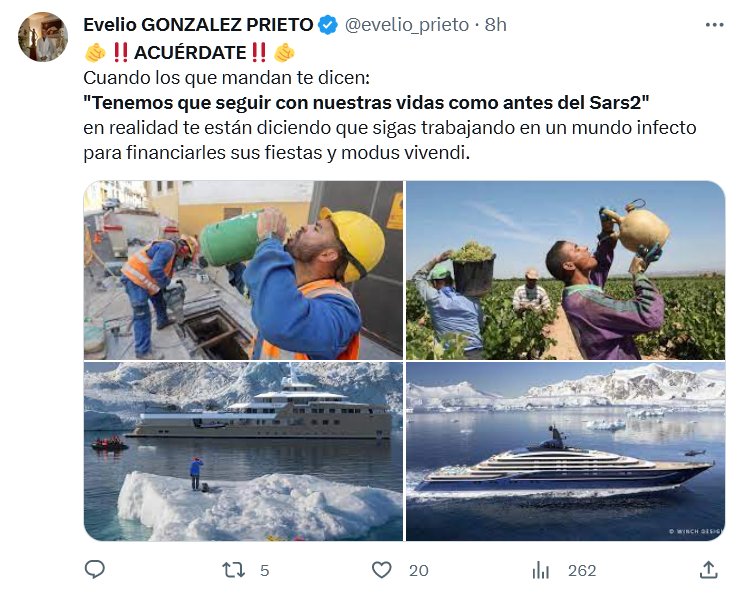Click the ACUÉRDATE headline text
Screen dimensions: 742x594
(x=190, y=53)
